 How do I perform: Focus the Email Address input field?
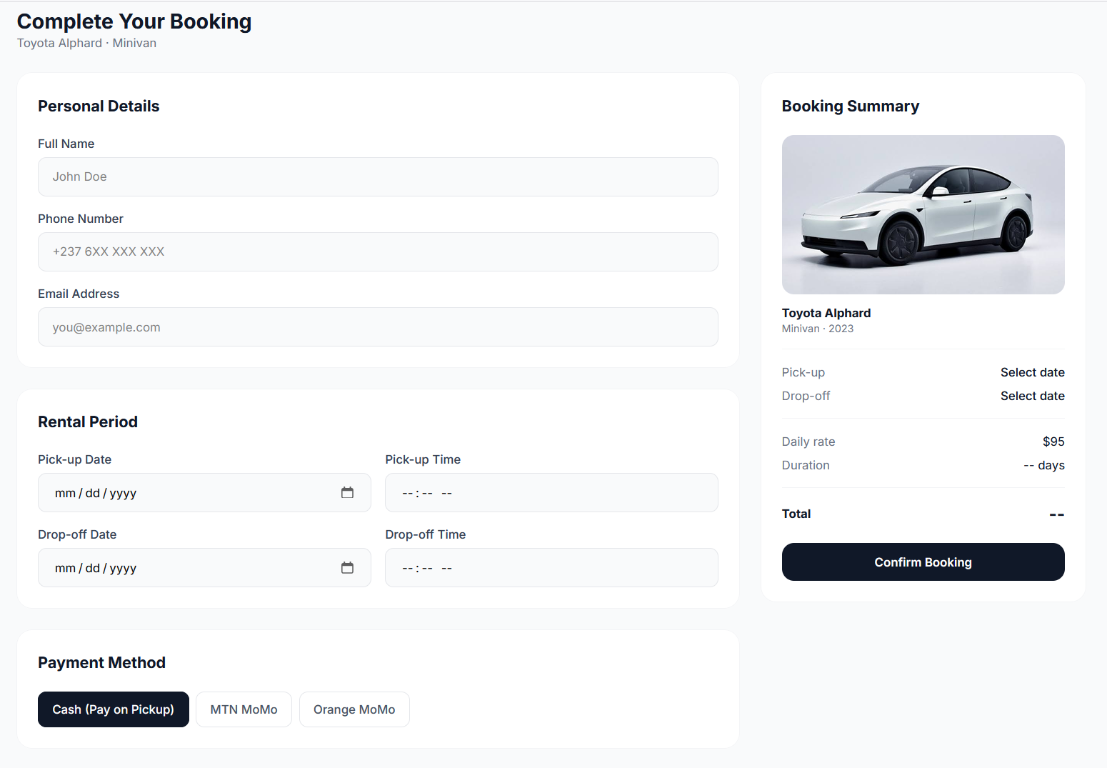378,327
